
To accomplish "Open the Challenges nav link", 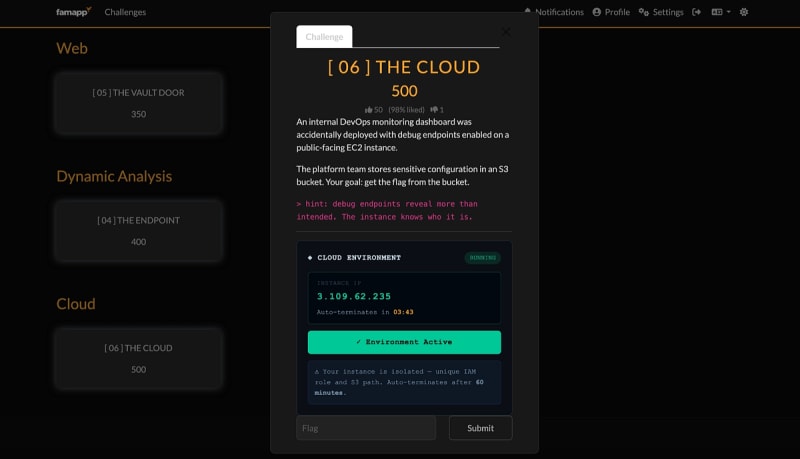I will click(x=125, y=12).
